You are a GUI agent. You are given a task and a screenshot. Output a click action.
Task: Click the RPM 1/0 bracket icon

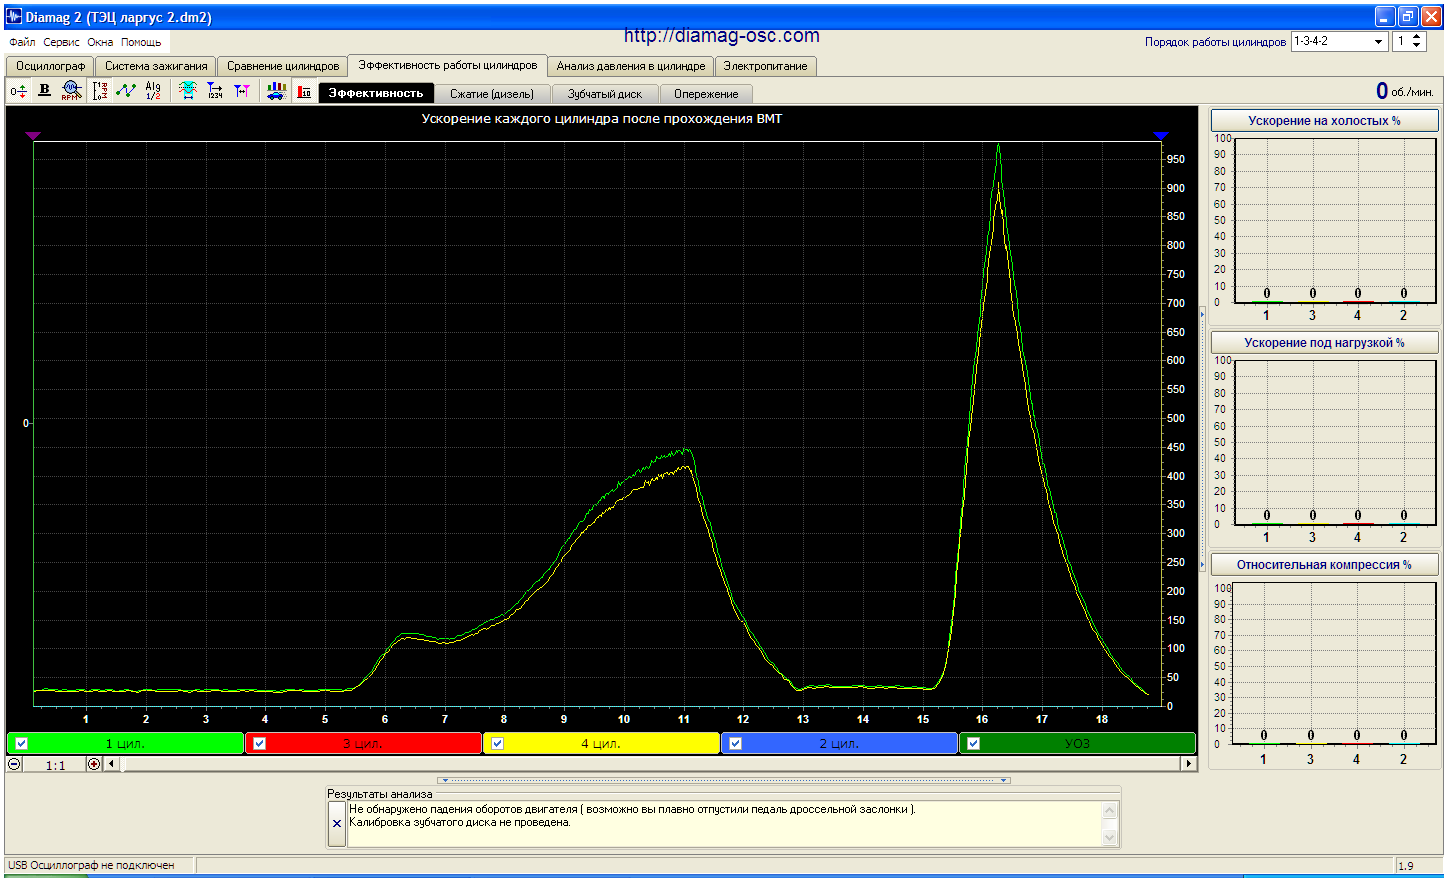point(100,91)
